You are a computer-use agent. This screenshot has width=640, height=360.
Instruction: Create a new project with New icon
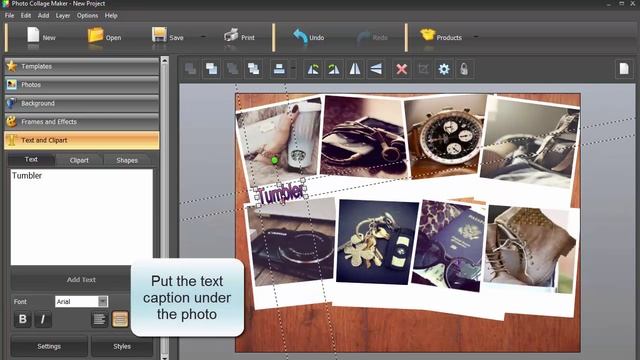pyautogui.click(x=40, y=37)
